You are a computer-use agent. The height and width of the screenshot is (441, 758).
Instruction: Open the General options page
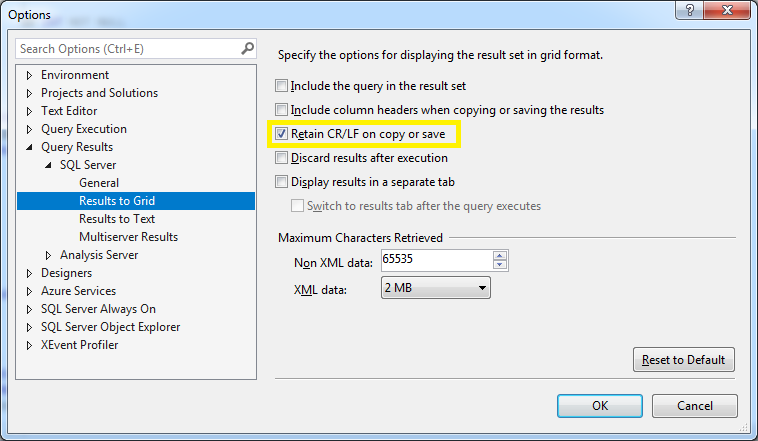[x=99, y=183]
